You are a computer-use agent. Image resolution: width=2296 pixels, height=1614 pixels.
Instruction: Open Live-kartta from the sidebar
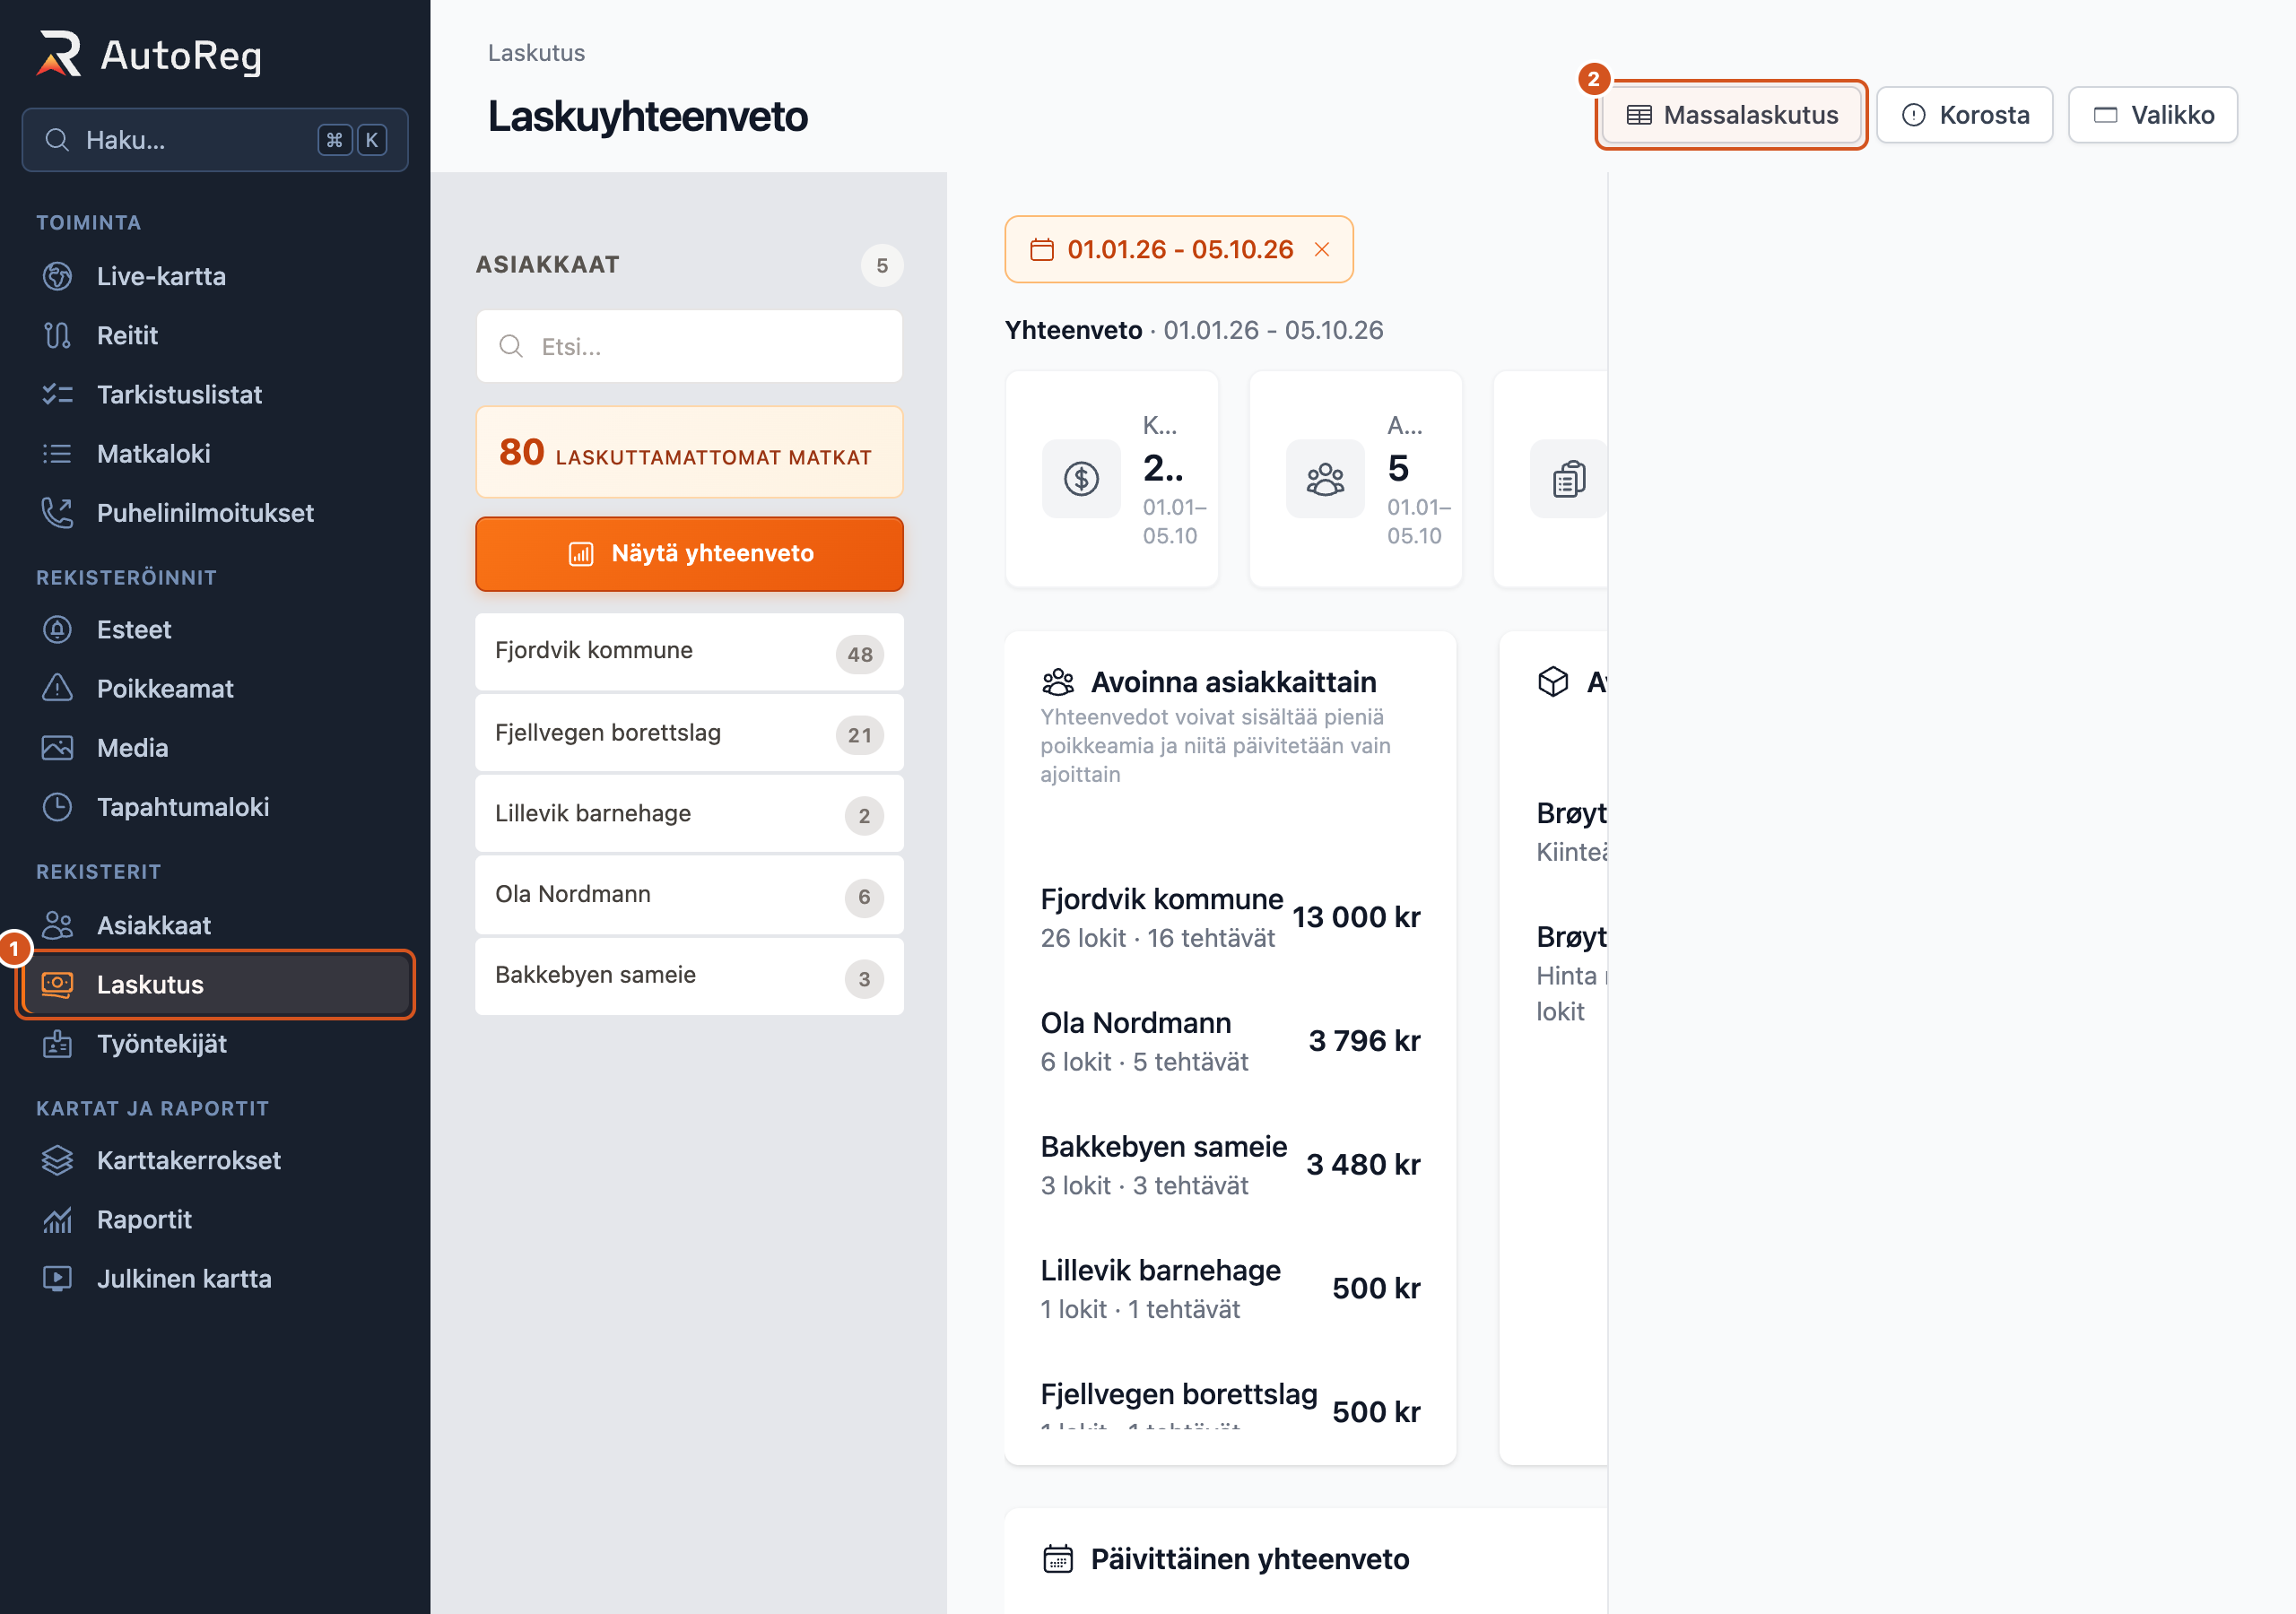pyautogui.click(x=215, y=276)
